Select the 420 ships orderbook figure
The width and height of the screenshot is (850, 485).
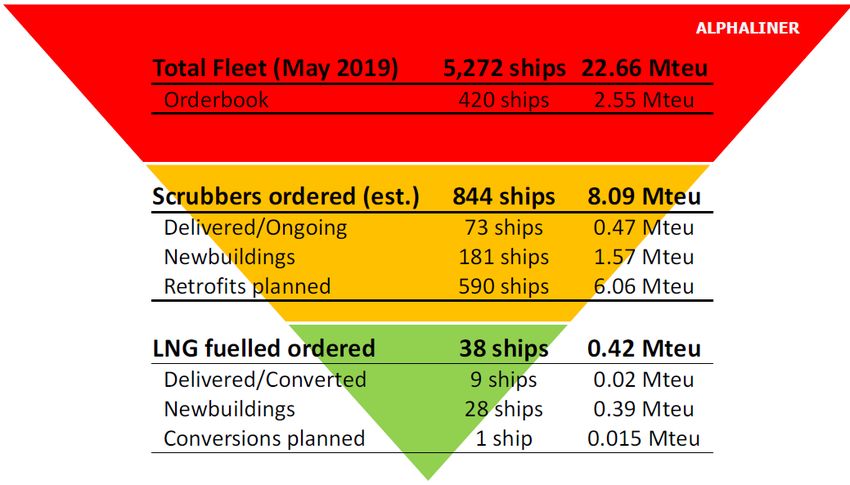504,100
